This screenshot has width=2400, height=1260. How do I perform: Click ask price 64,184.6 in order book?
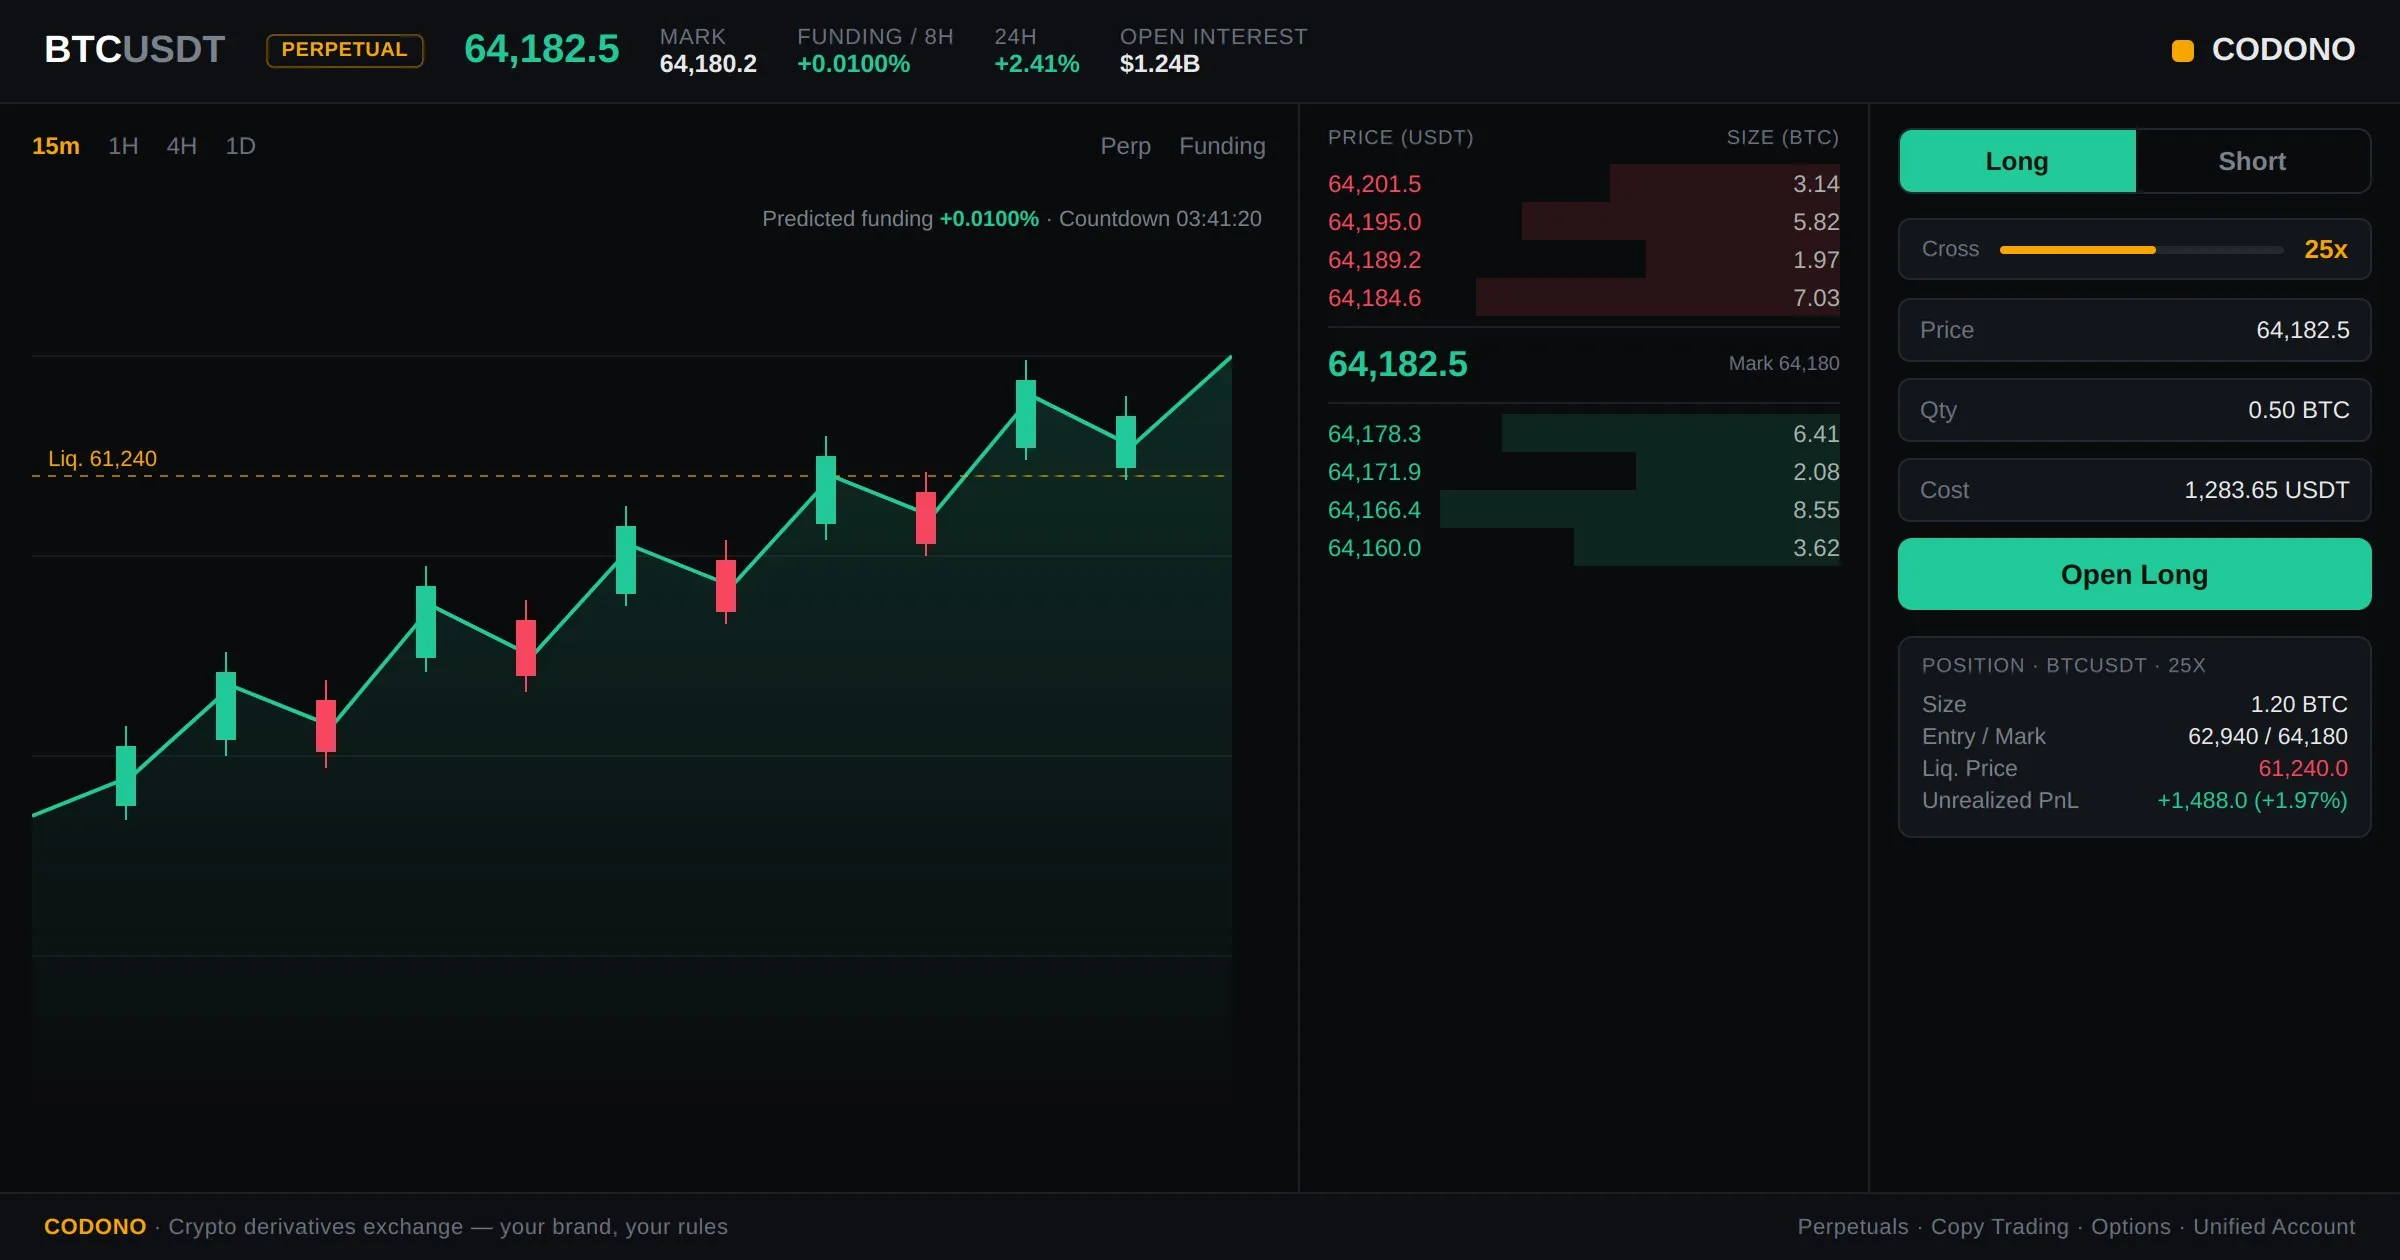[x=1374, y=298]
